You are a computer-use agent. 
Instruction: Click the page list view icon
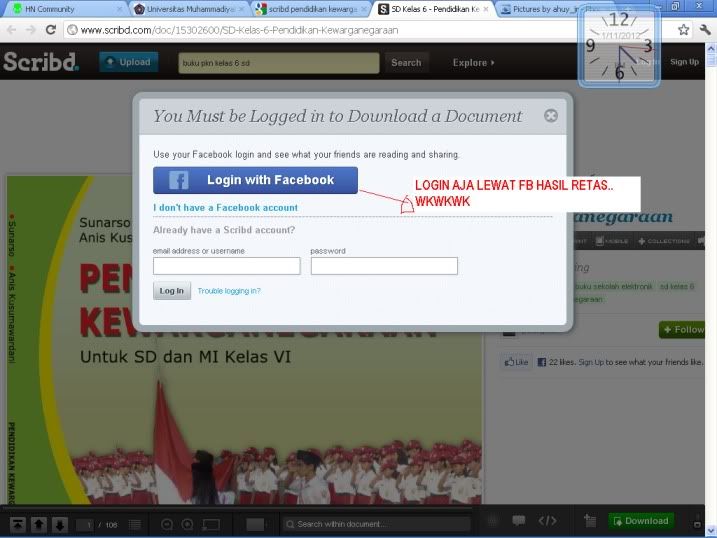click(135, 524)
